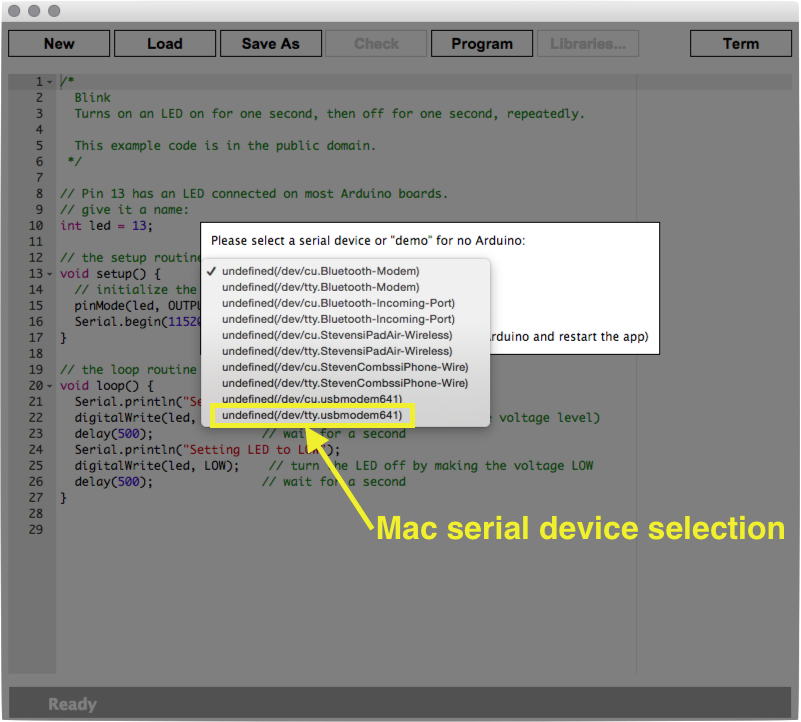Click the Save As button
The image size is (801, 722).
pos(271,44)
